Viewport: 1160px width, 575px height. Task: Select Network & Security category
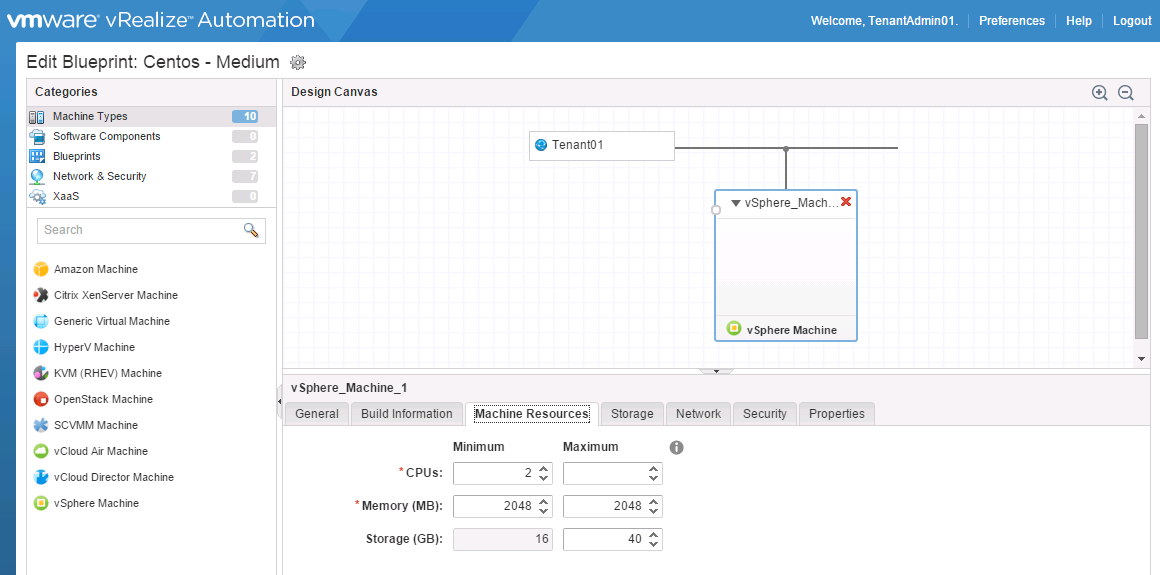[152, 176]
